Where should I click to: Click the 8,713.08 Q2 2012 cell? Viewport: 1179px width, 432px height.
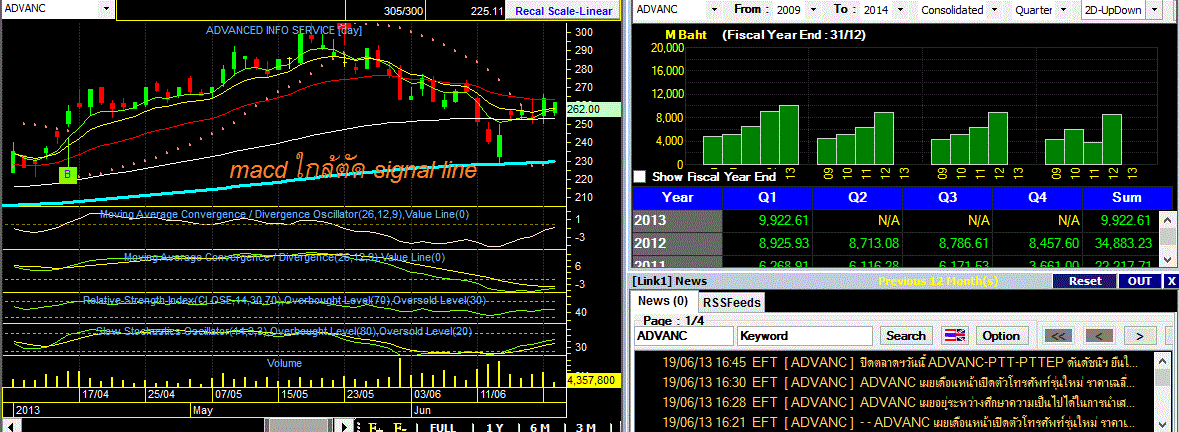coord(857,243)
